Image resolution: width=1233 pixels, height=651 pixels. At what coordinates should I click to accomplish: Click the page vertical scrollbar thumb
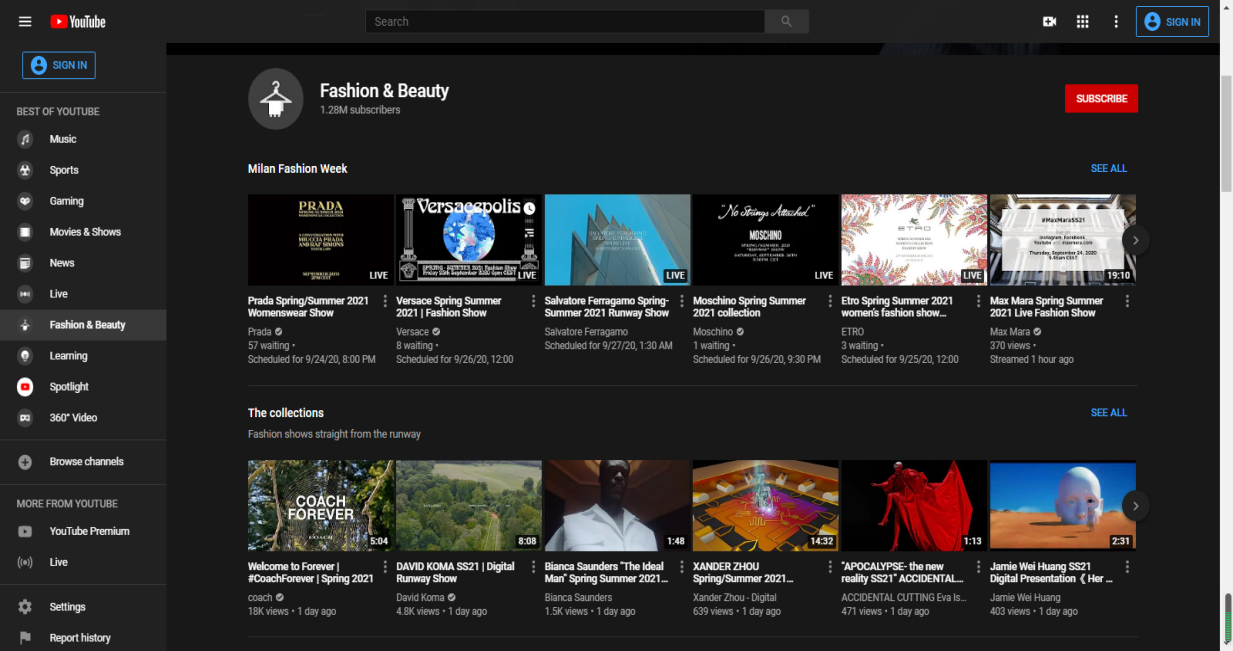[x=1226, y=132]
